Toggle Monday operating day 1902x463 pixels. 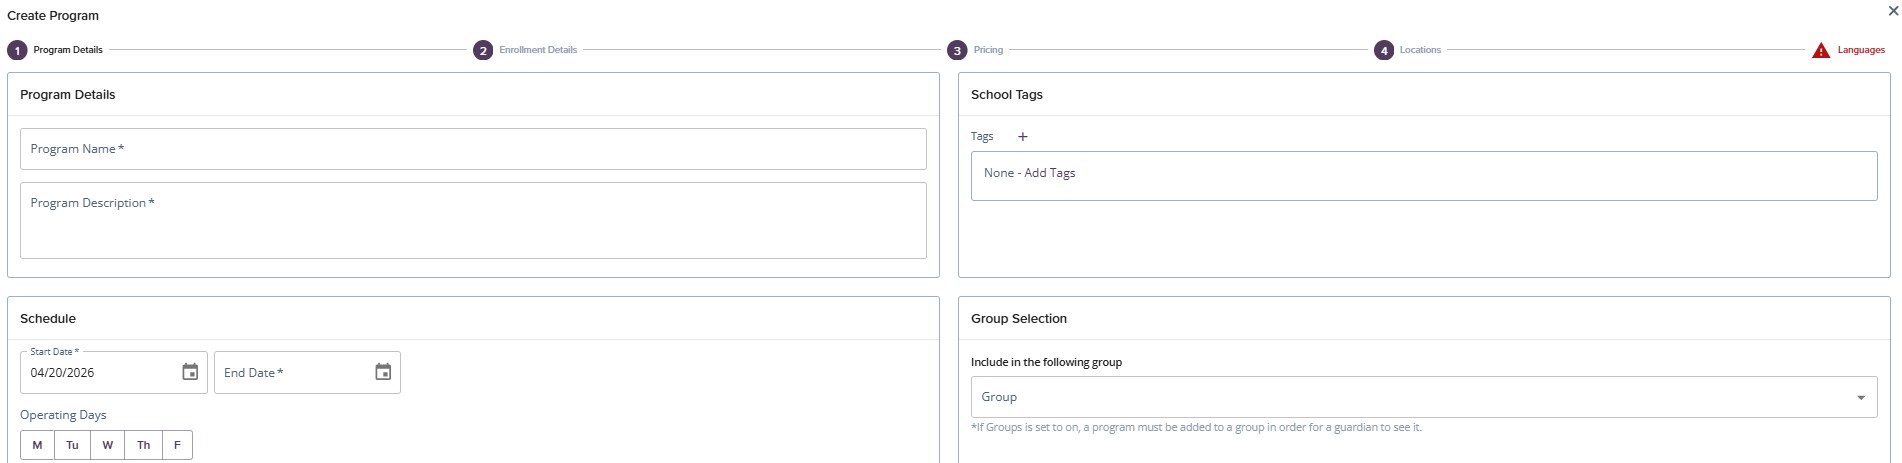click(38, 445)
